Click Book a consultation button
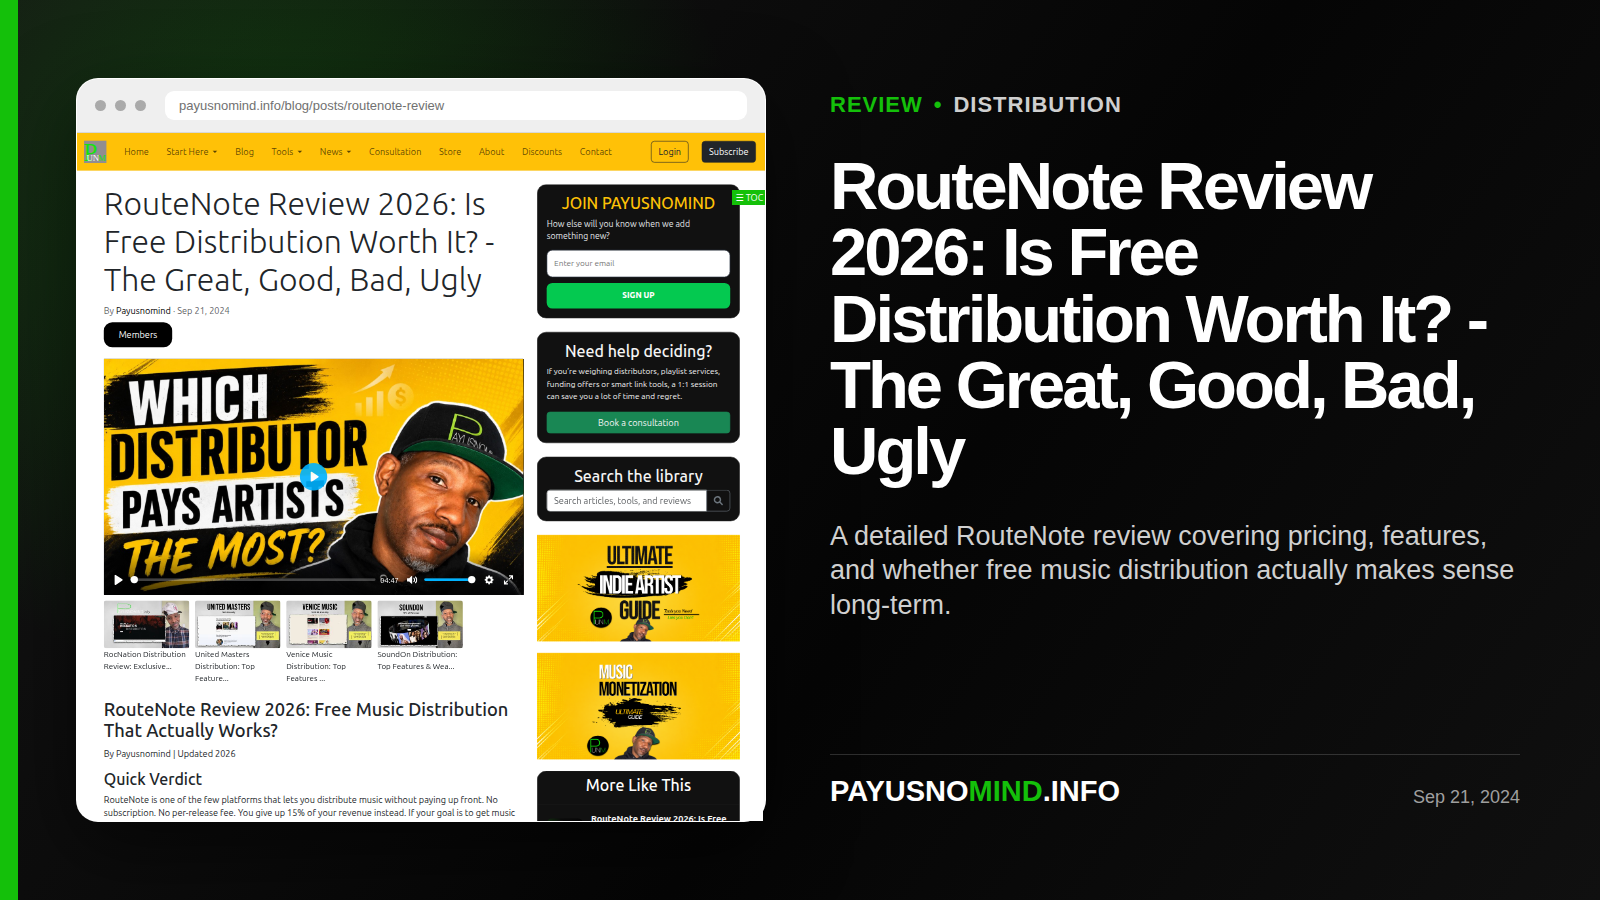The width and height of the screenshot is (1600, 900). click(x=638, y=423)
